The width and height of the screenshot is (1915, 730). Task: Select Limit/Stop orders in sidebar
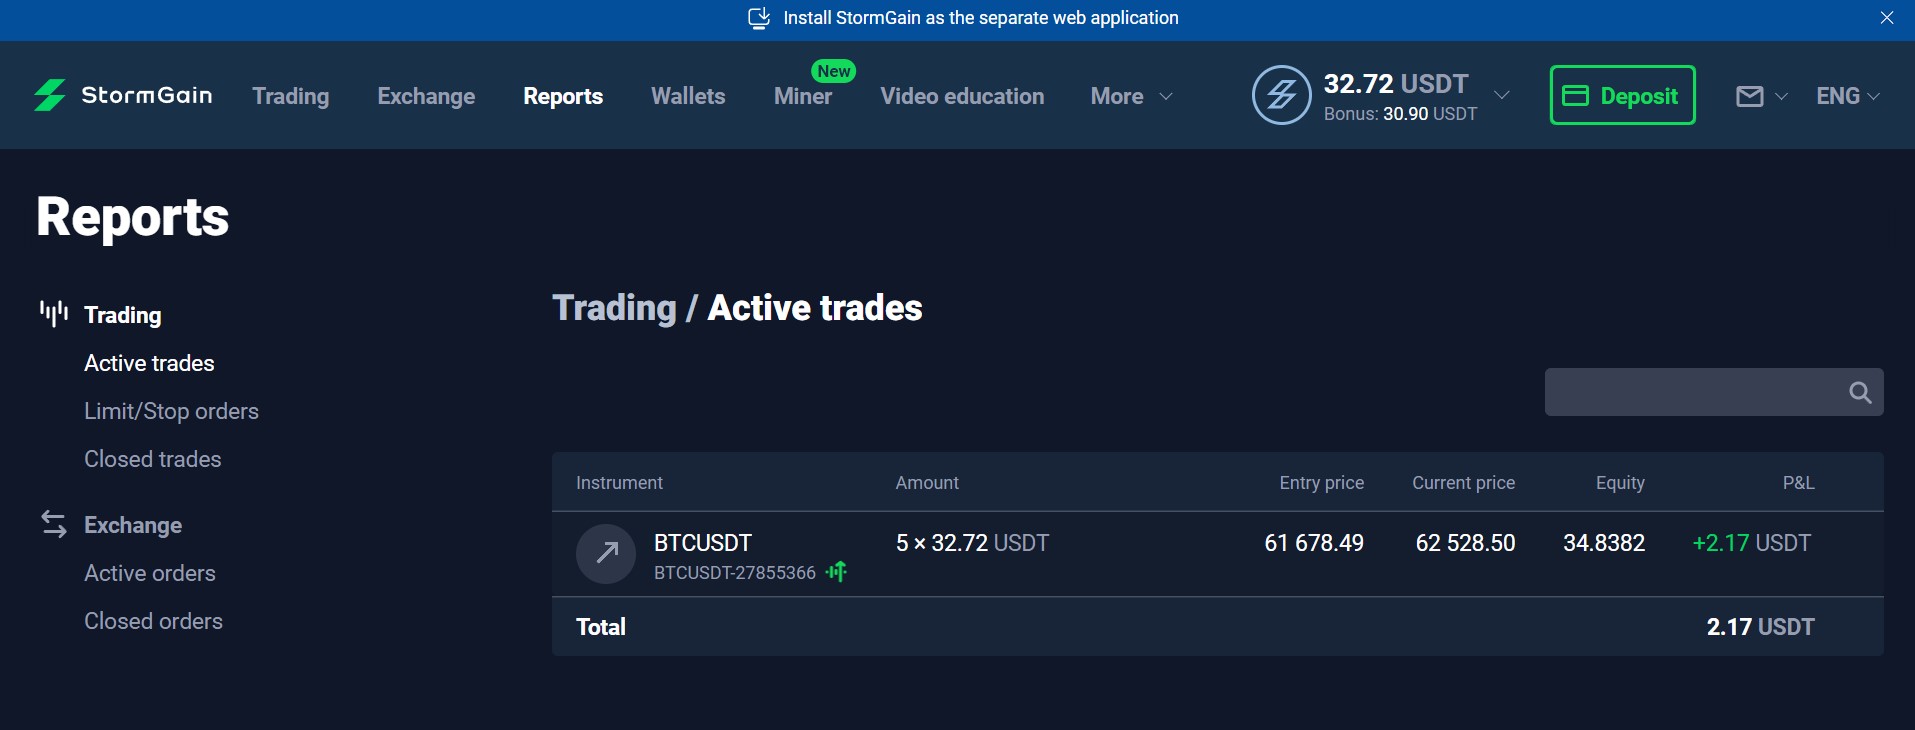171,411
